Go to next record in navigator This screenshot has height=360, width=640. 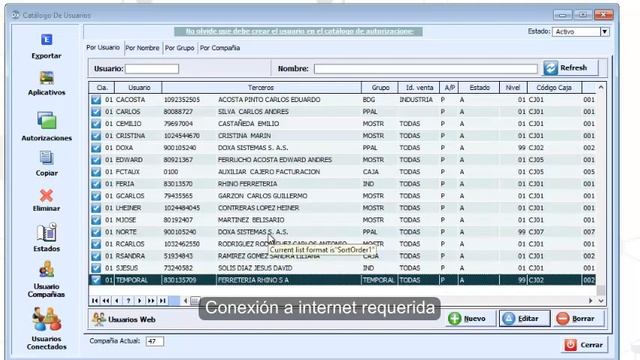[x=140, y=301]
